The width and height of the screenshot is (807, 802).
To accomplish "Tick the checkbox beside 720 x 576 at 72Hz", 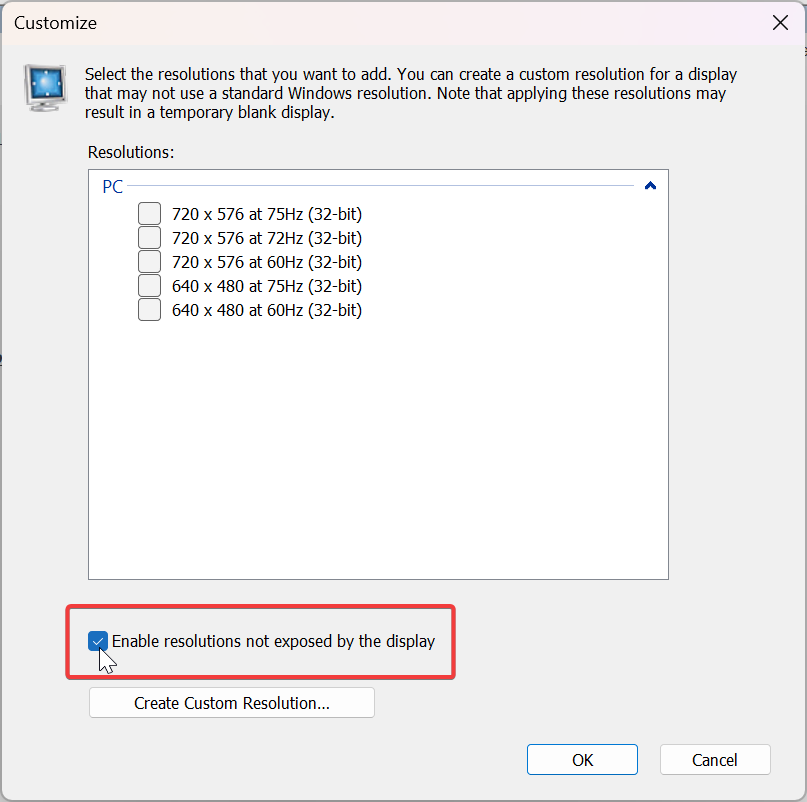I will (149, 238).
